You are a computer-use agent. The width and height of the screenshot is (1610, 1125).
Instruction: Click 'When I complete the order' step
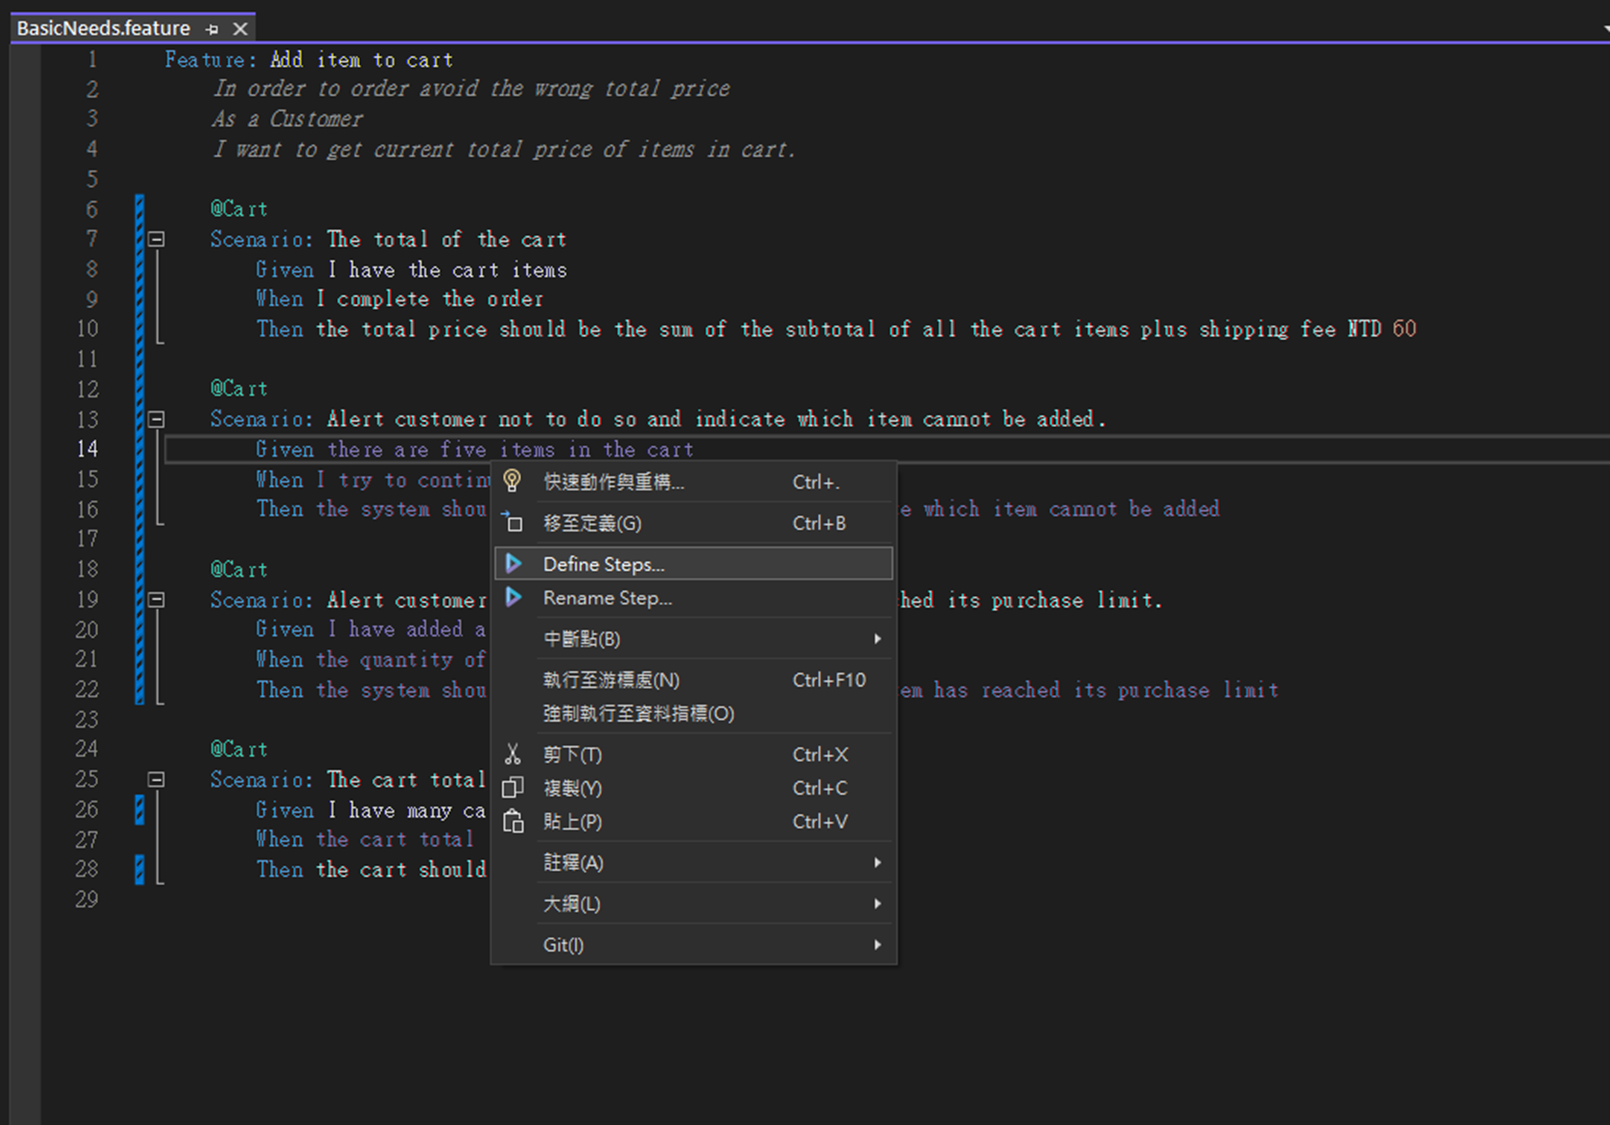click(399, 299)
